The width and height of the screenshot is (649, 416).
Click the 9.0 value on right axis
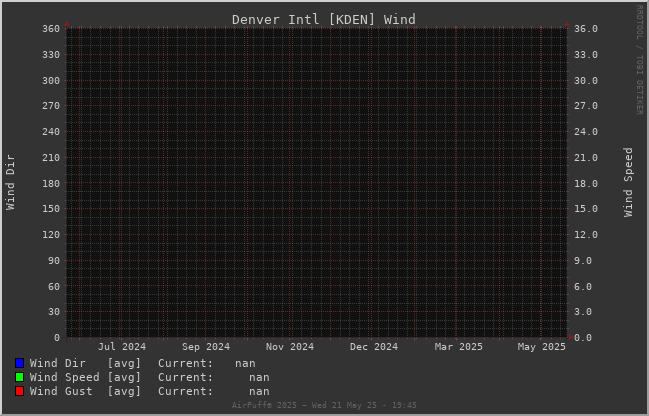tap(583, 261)
